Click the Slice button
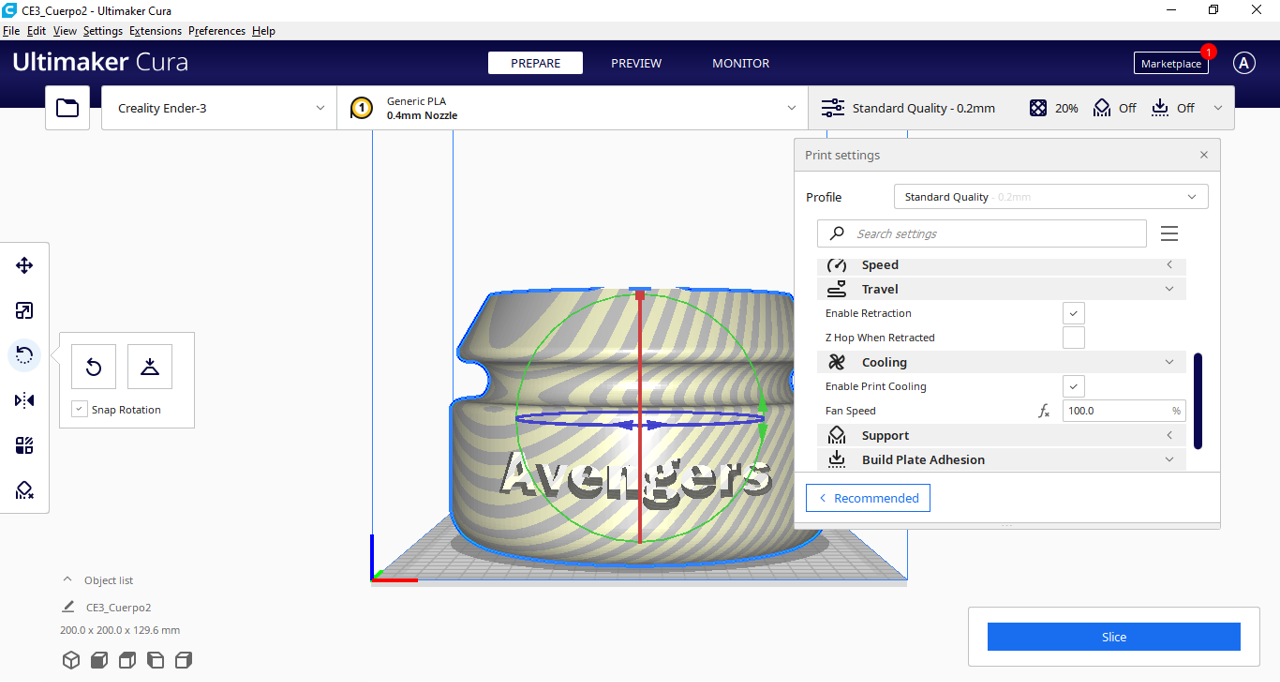 coord(1114,637)
